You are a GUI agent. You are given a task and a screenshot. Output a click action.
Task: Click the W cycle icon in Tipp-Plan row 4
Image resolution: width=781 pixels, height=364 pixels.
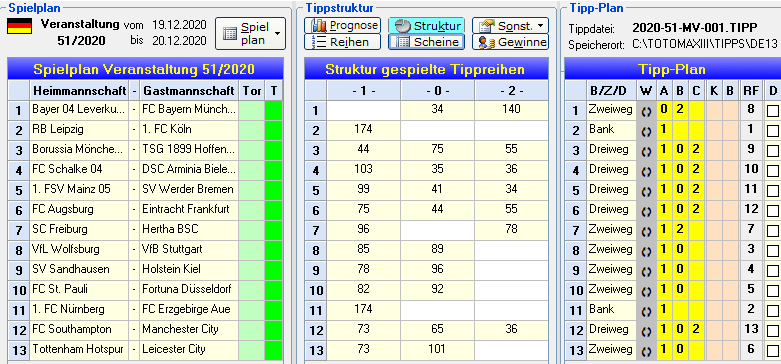647,171
